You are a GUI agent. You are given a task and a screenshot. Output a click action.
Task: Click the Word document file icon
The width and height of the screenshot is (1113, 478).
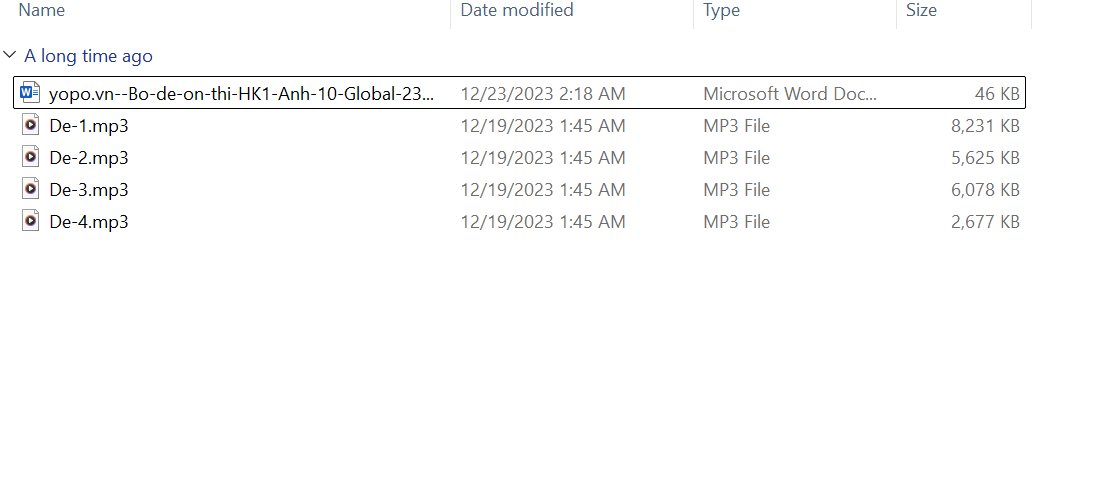tap(30, 94)
